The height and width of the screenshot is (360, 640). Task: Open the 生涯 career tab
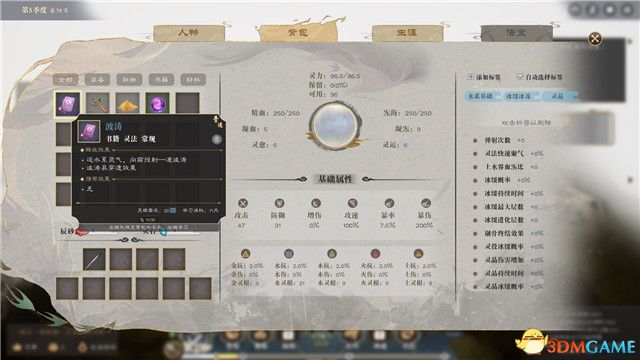pyautogui.click(x=407, y=33)
